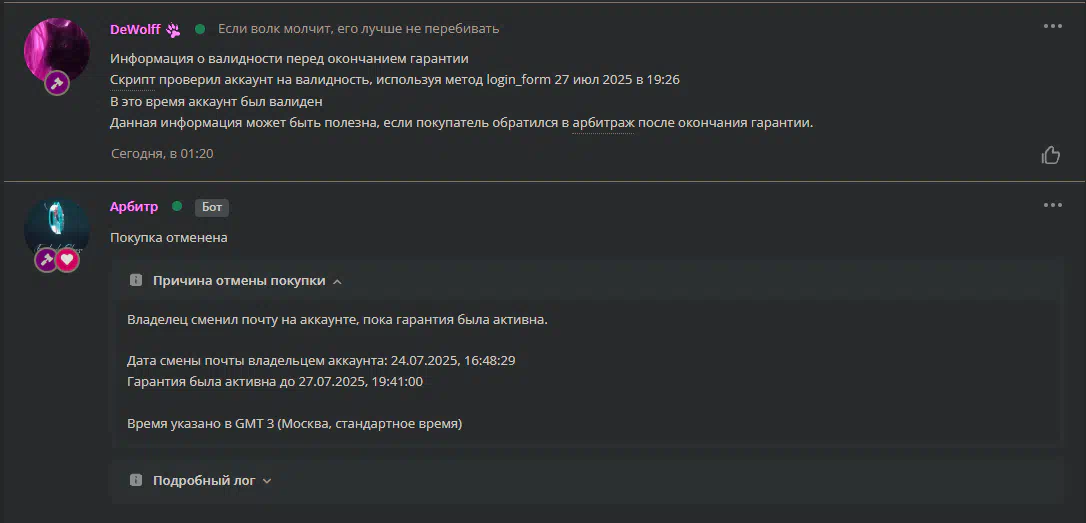Expand the Подробный лог section

(x=203, y=480)
